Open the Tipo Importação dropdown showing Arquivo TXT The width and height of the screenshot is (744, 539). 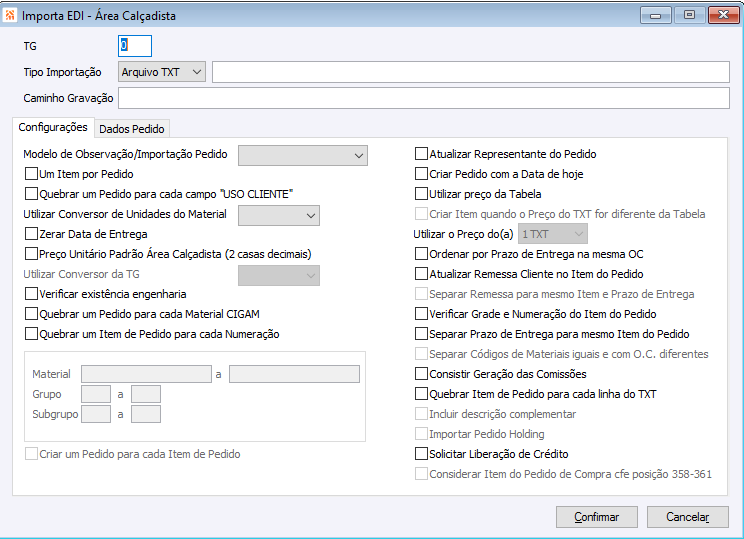click(162, 72)
